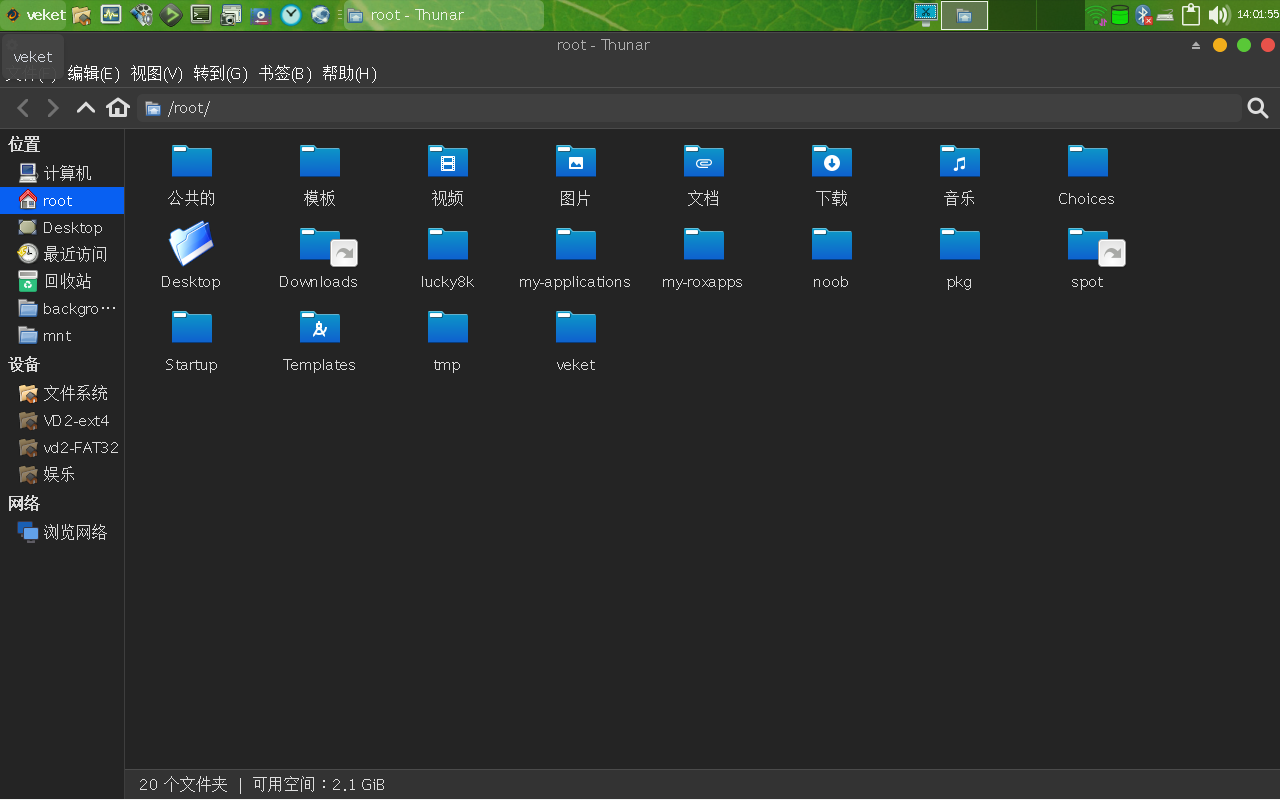Viewport: 1280px width, 800px height.
Task: Select the my-roxapps folder
Action: (x=703, y=257)
